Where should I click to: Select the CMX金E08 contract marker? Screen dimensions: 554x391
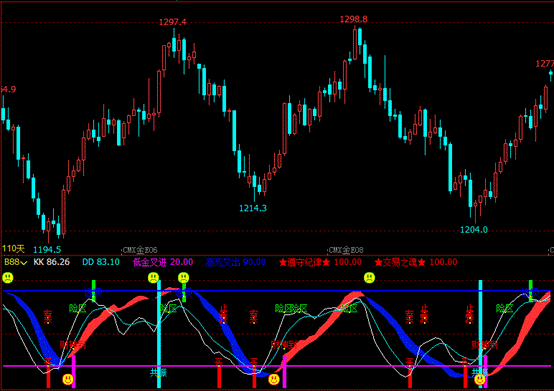(346, 250)
